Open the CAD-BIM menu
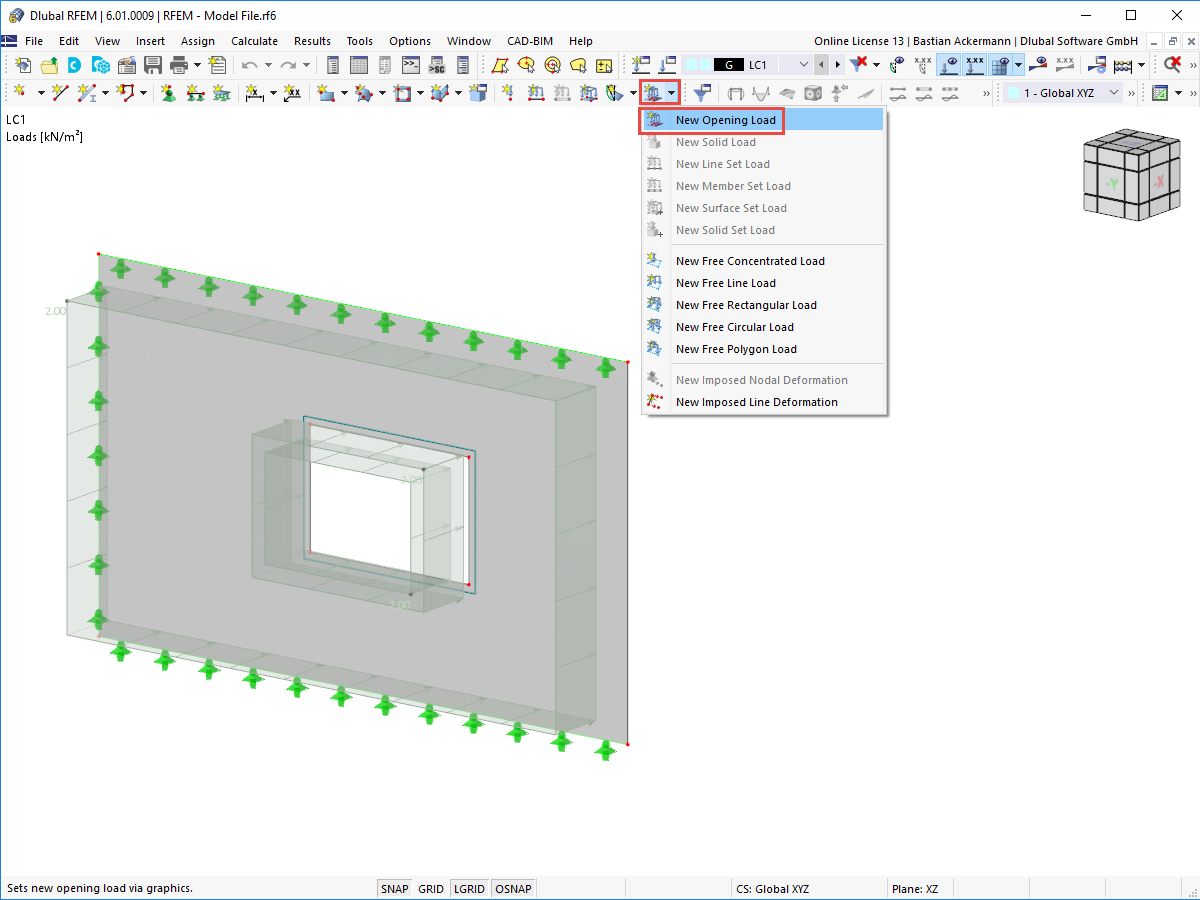 pos(529,41)
